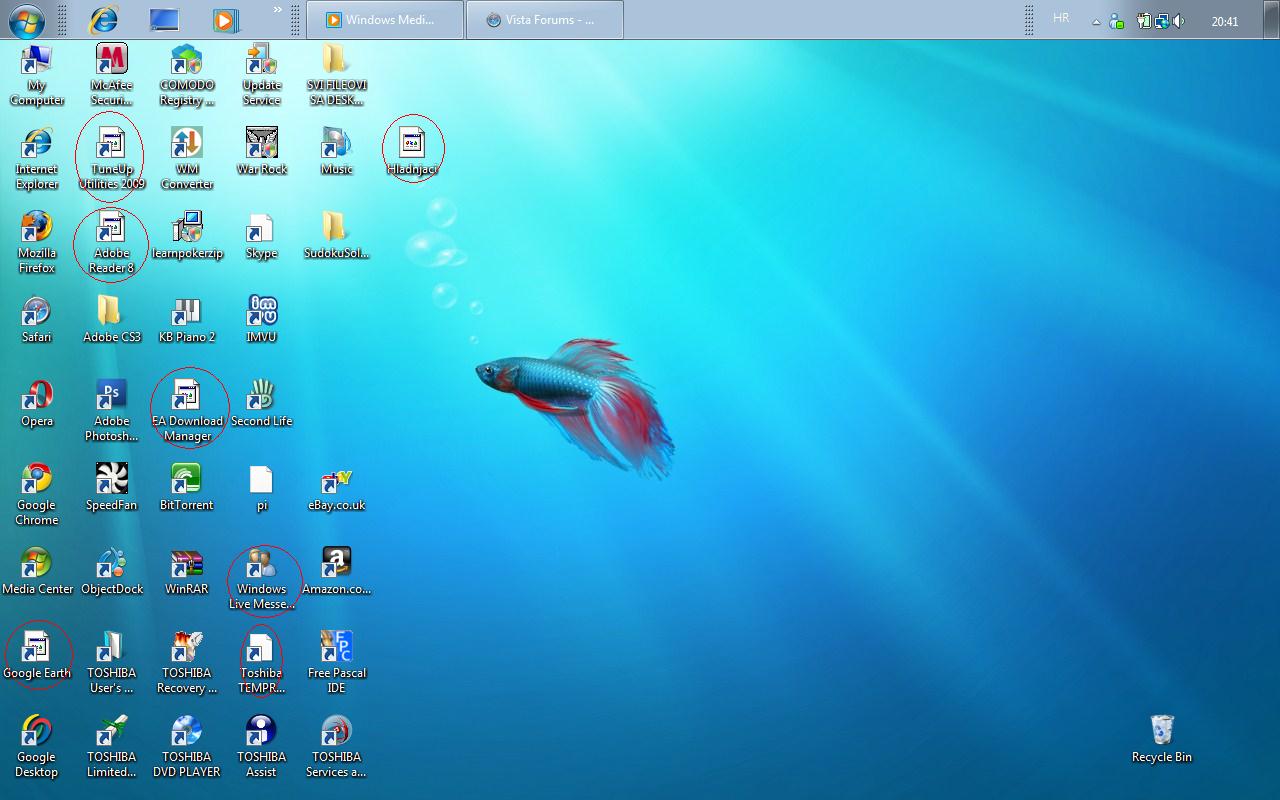Launch War Rock game shortcut
Image resolution: width=1280 pixels, height=800 pixels.
(261, 152)
